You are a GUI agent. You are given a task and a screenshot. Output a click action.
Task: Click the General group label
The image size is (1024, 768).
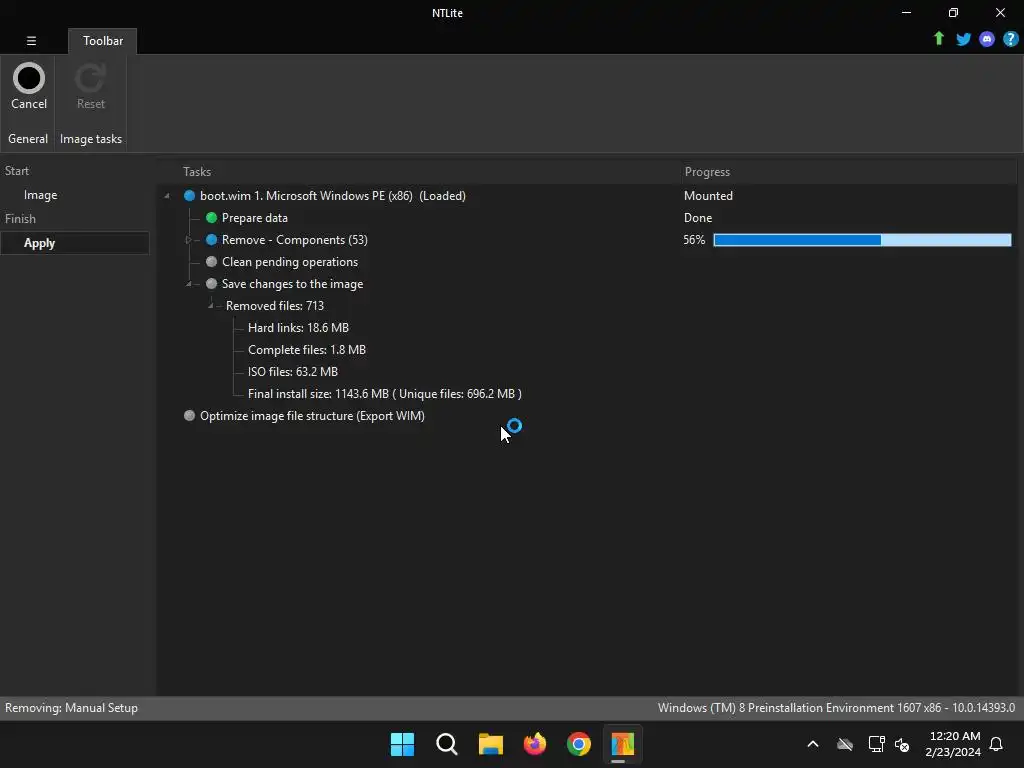click(x=28, y=139)
